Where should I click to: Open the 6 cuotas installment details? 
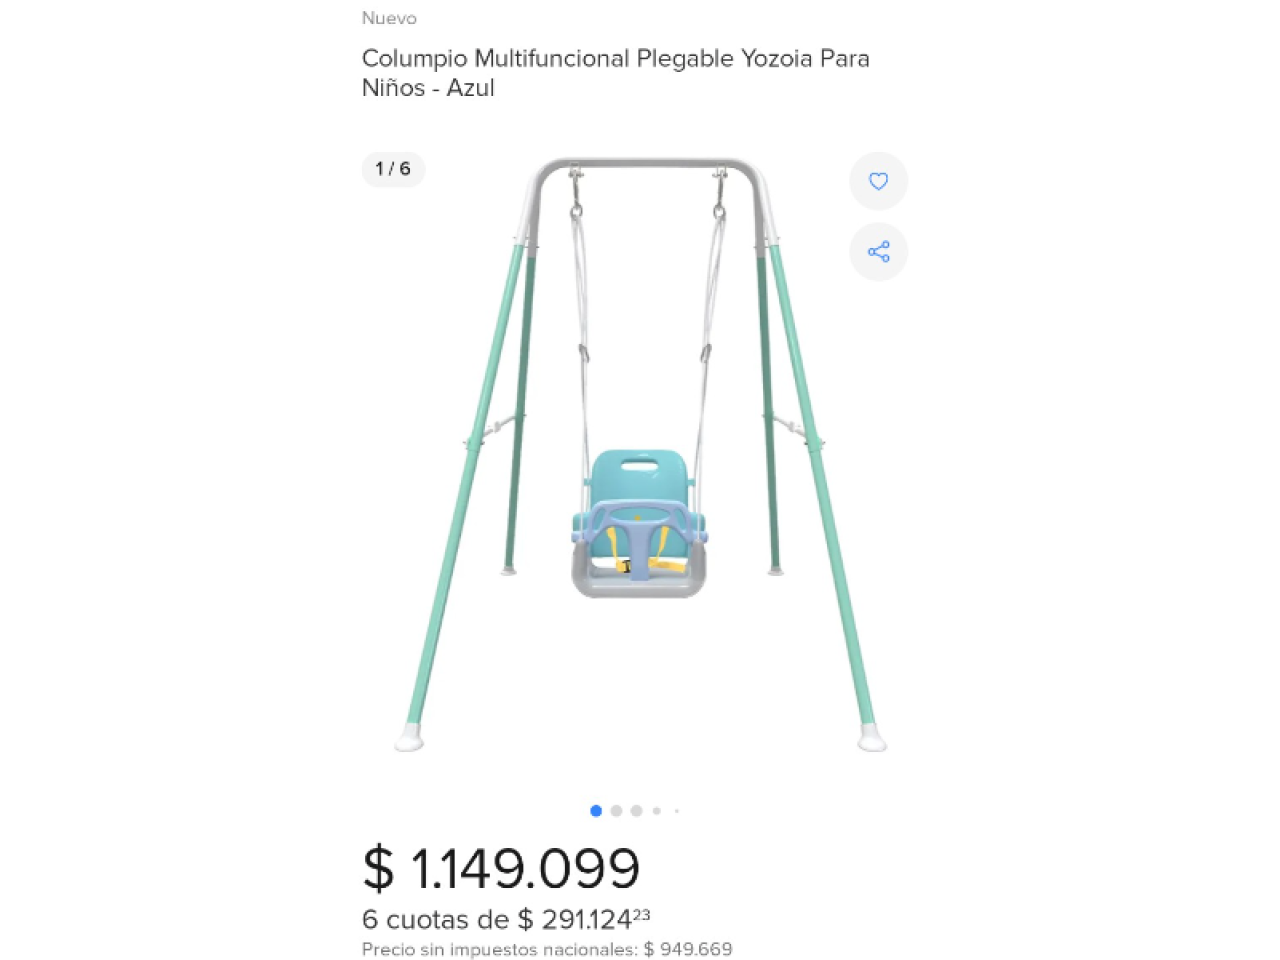point(505,919)
